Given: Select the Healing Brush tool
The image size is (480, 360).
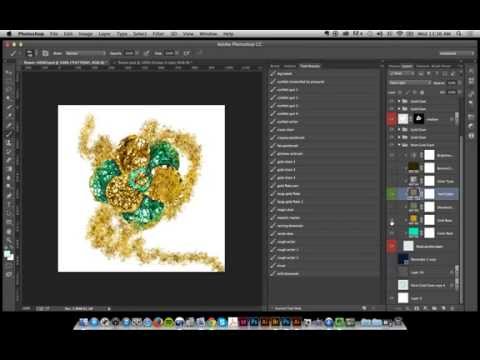Looking at the screenshot, I should click(x=9, y=125).
